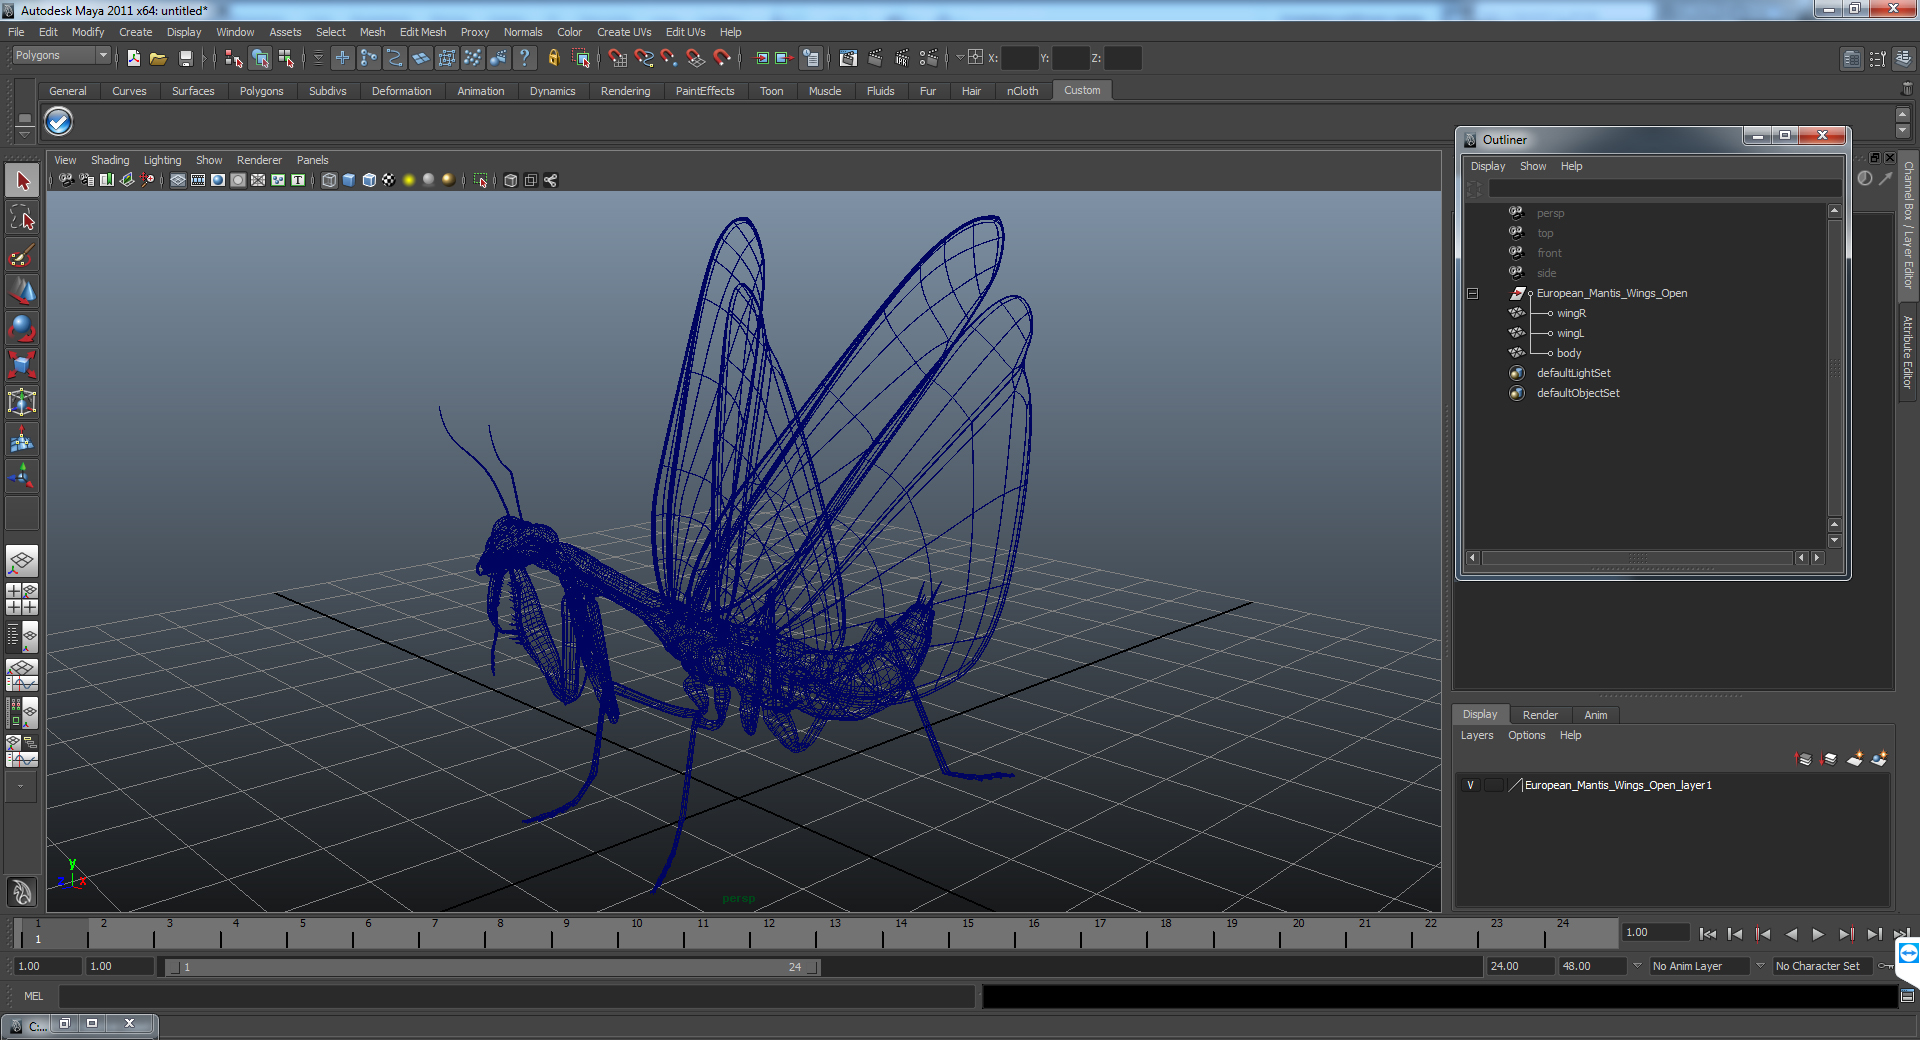
Task: Click the MEL command input field
Action: [517, 996]
